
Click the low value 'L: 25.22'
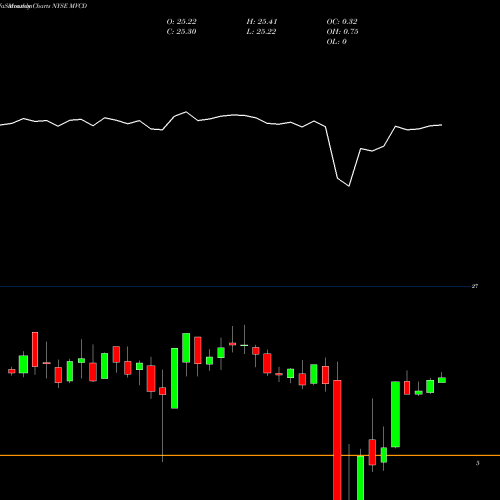[261, 32]
